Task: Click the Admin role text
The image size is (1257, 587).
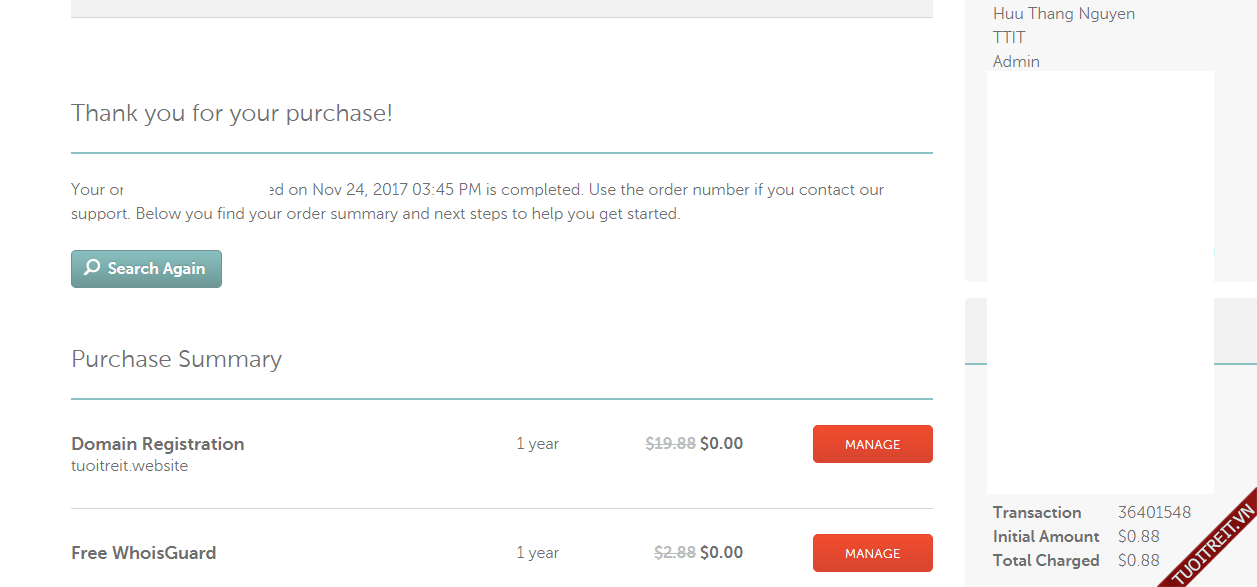Action: 1016,62
